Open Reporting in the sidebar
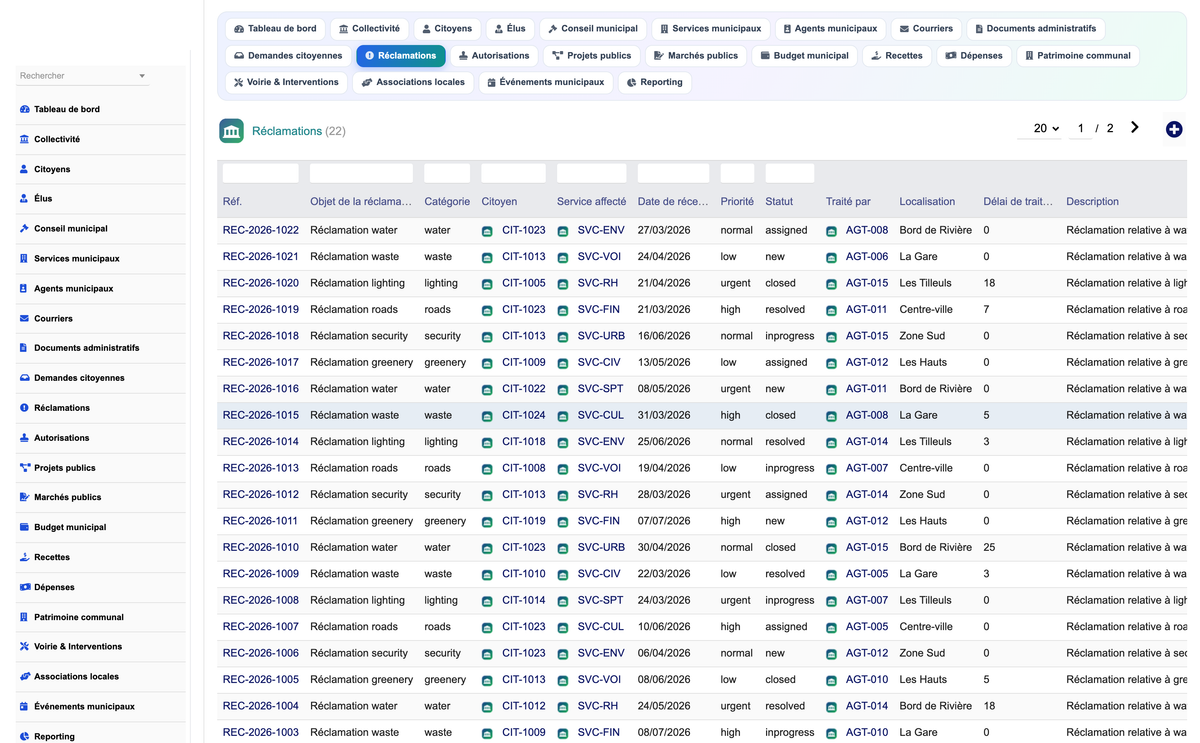The width and height of the screenshot is (1200, 743). click(54, 736)
